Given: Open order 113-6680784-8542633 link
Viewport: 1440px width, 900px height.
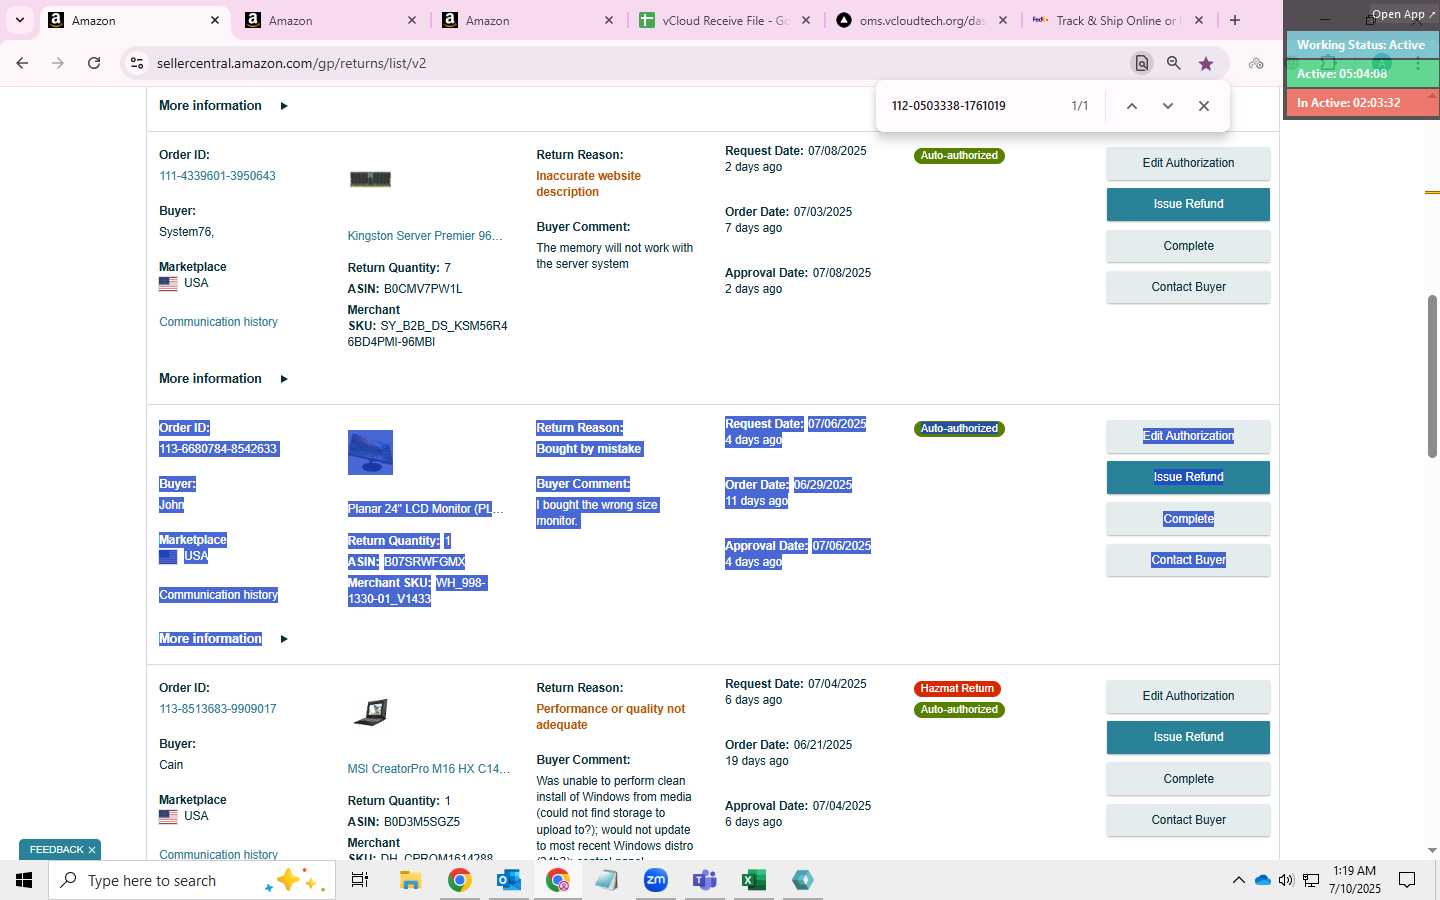Looking at the screenshot, I should coord(218,449).
